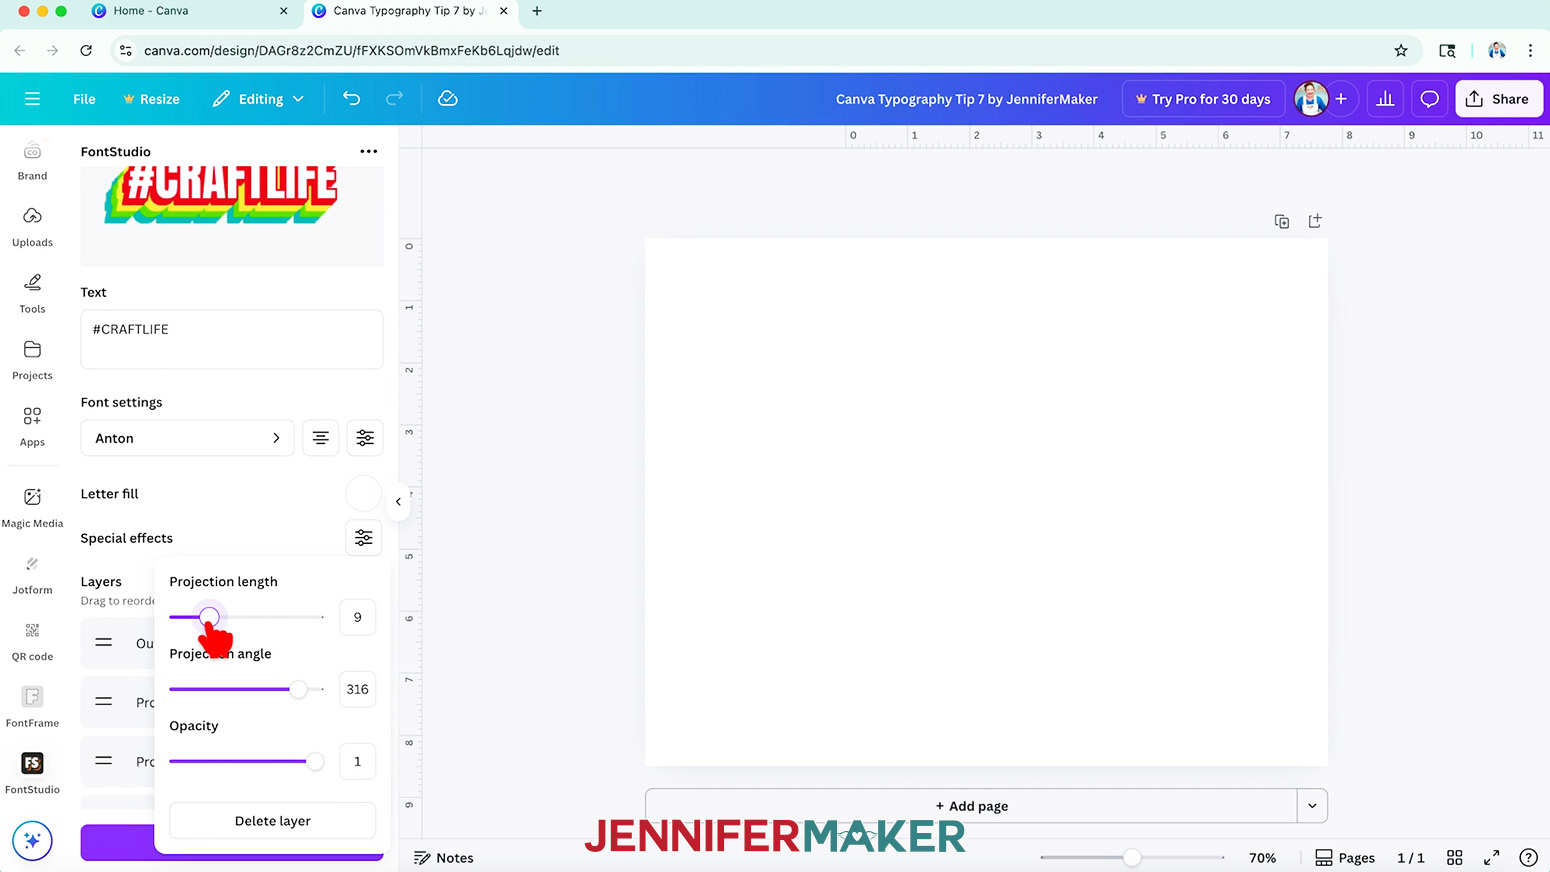This screenshot has height=872, width=1550.
Task: Open the Jotform app
Action: coord(32,574)
